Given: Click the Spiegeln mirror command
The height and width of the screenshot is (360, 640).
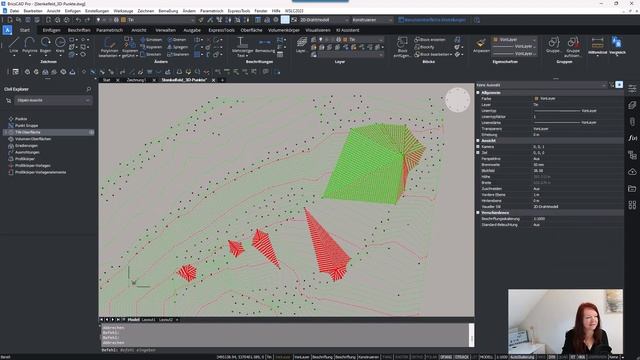Looking at the screenshot, I should [x=178, y=47].
